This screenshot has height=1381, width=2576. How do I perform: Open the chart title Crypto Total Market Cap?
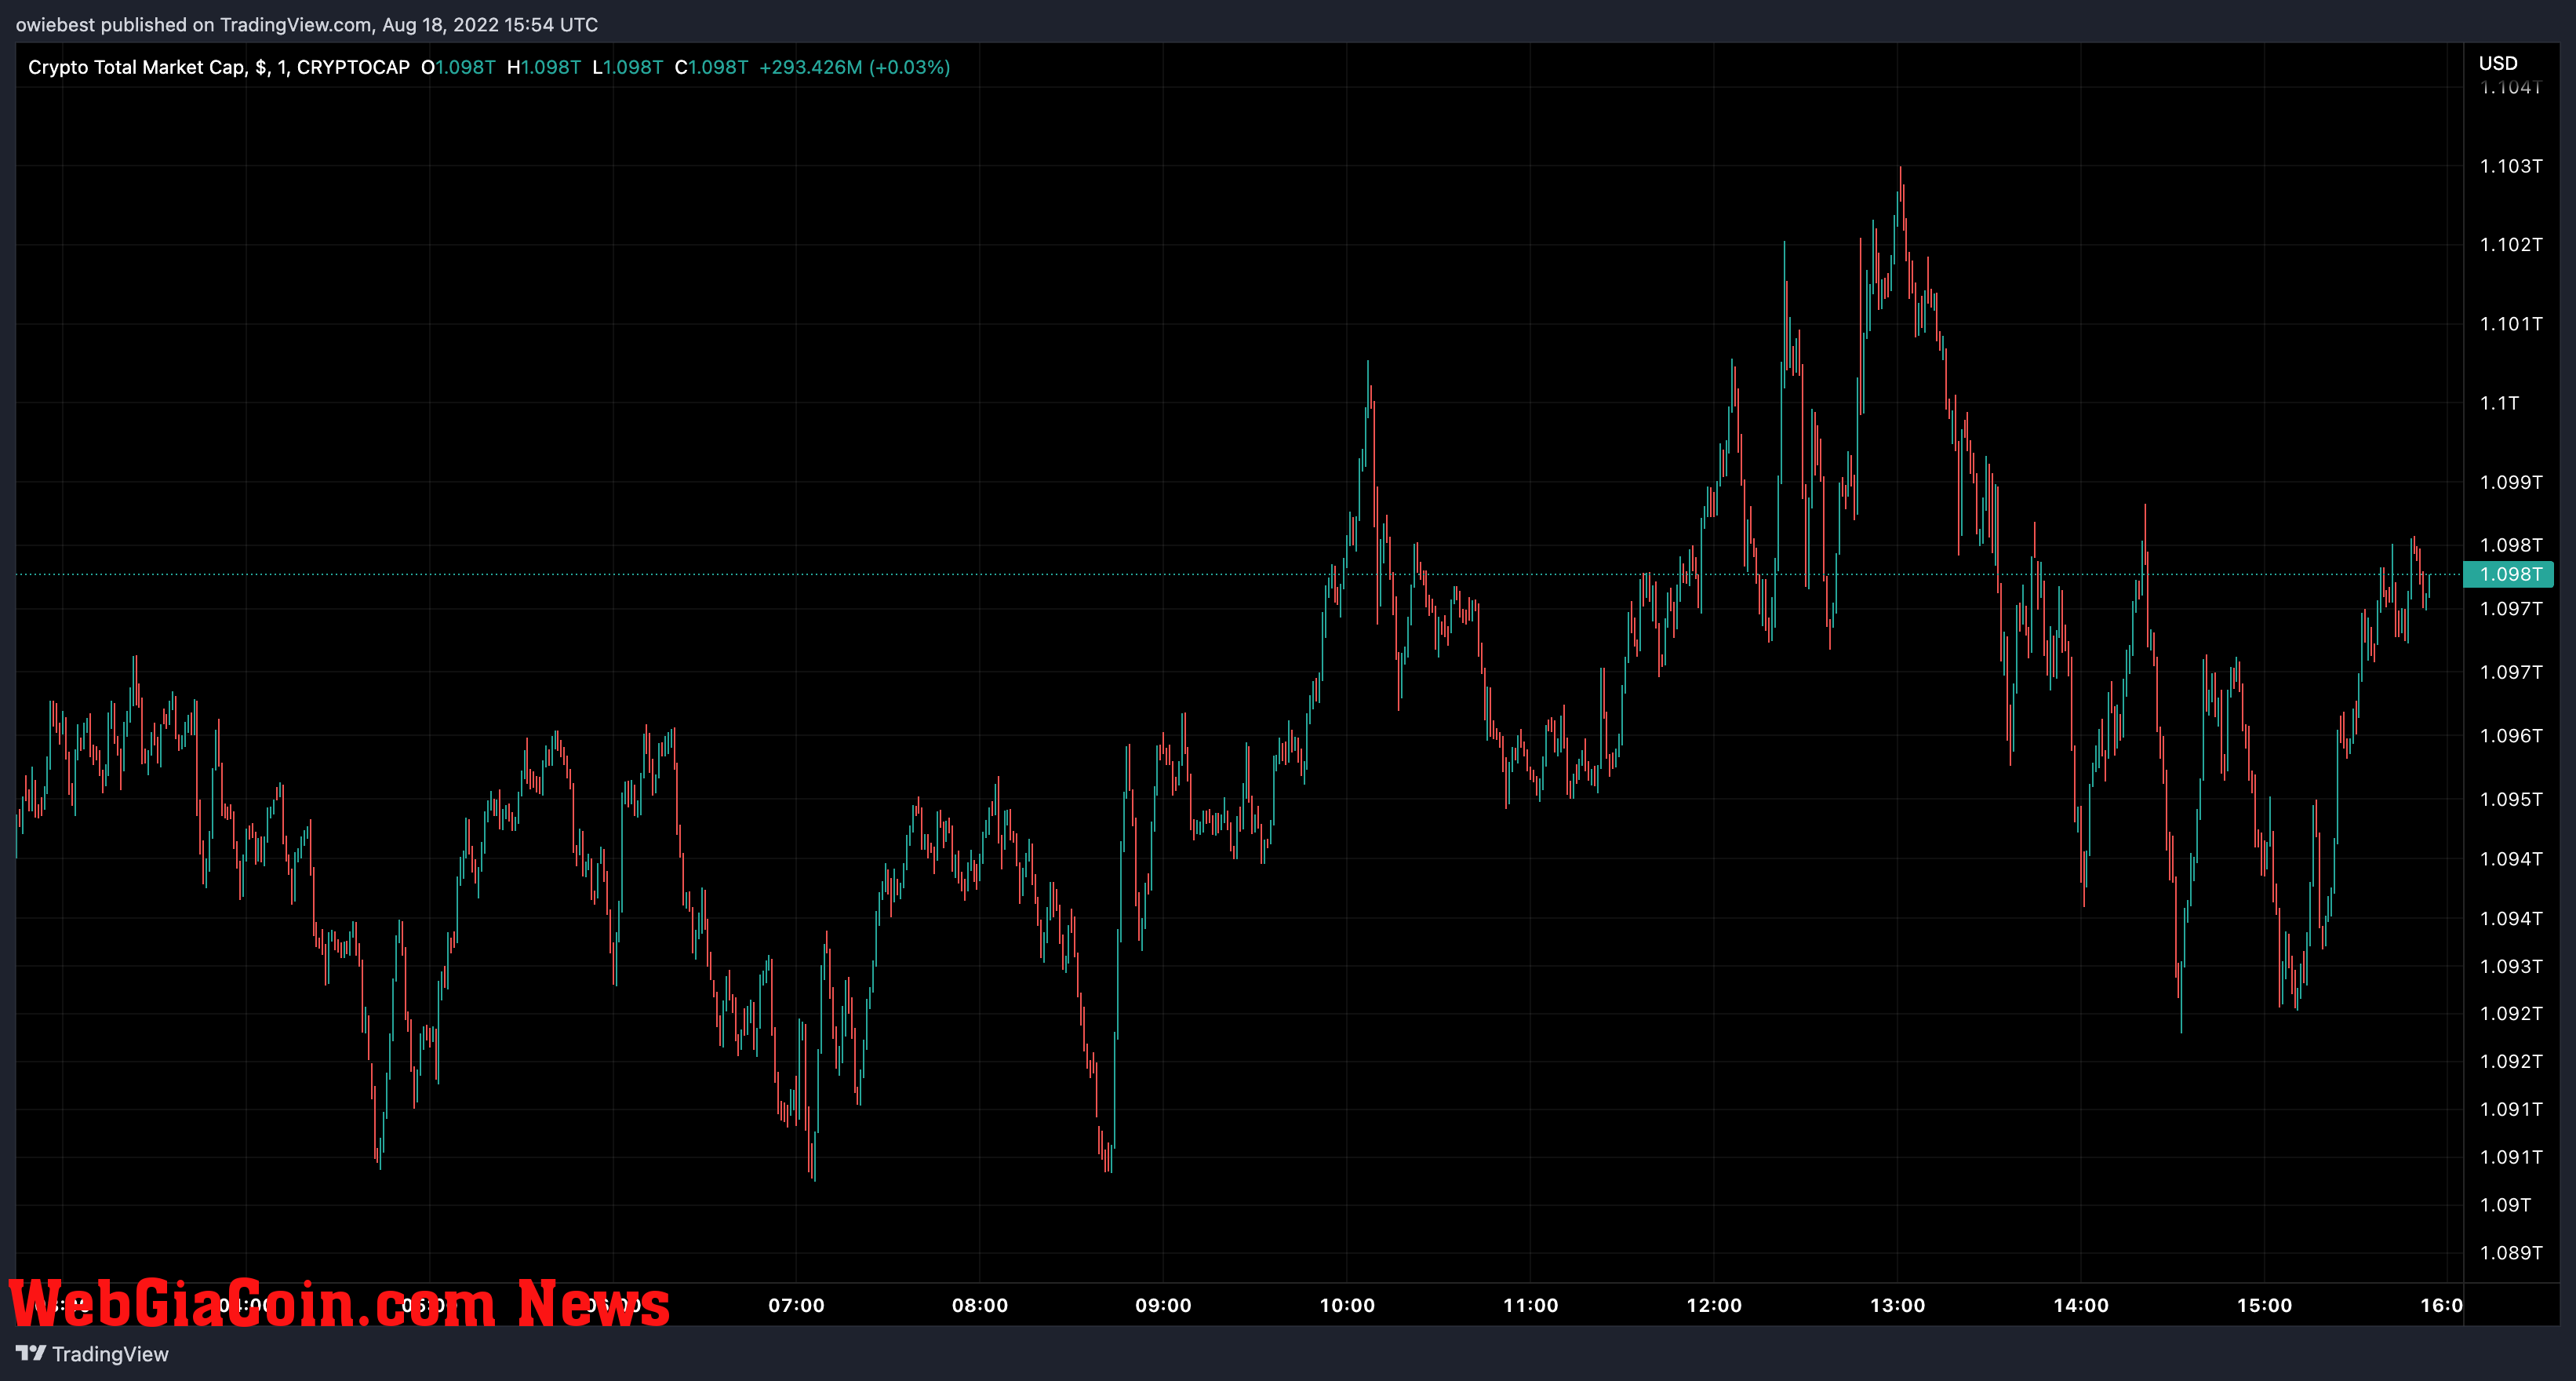click(137, 67)
